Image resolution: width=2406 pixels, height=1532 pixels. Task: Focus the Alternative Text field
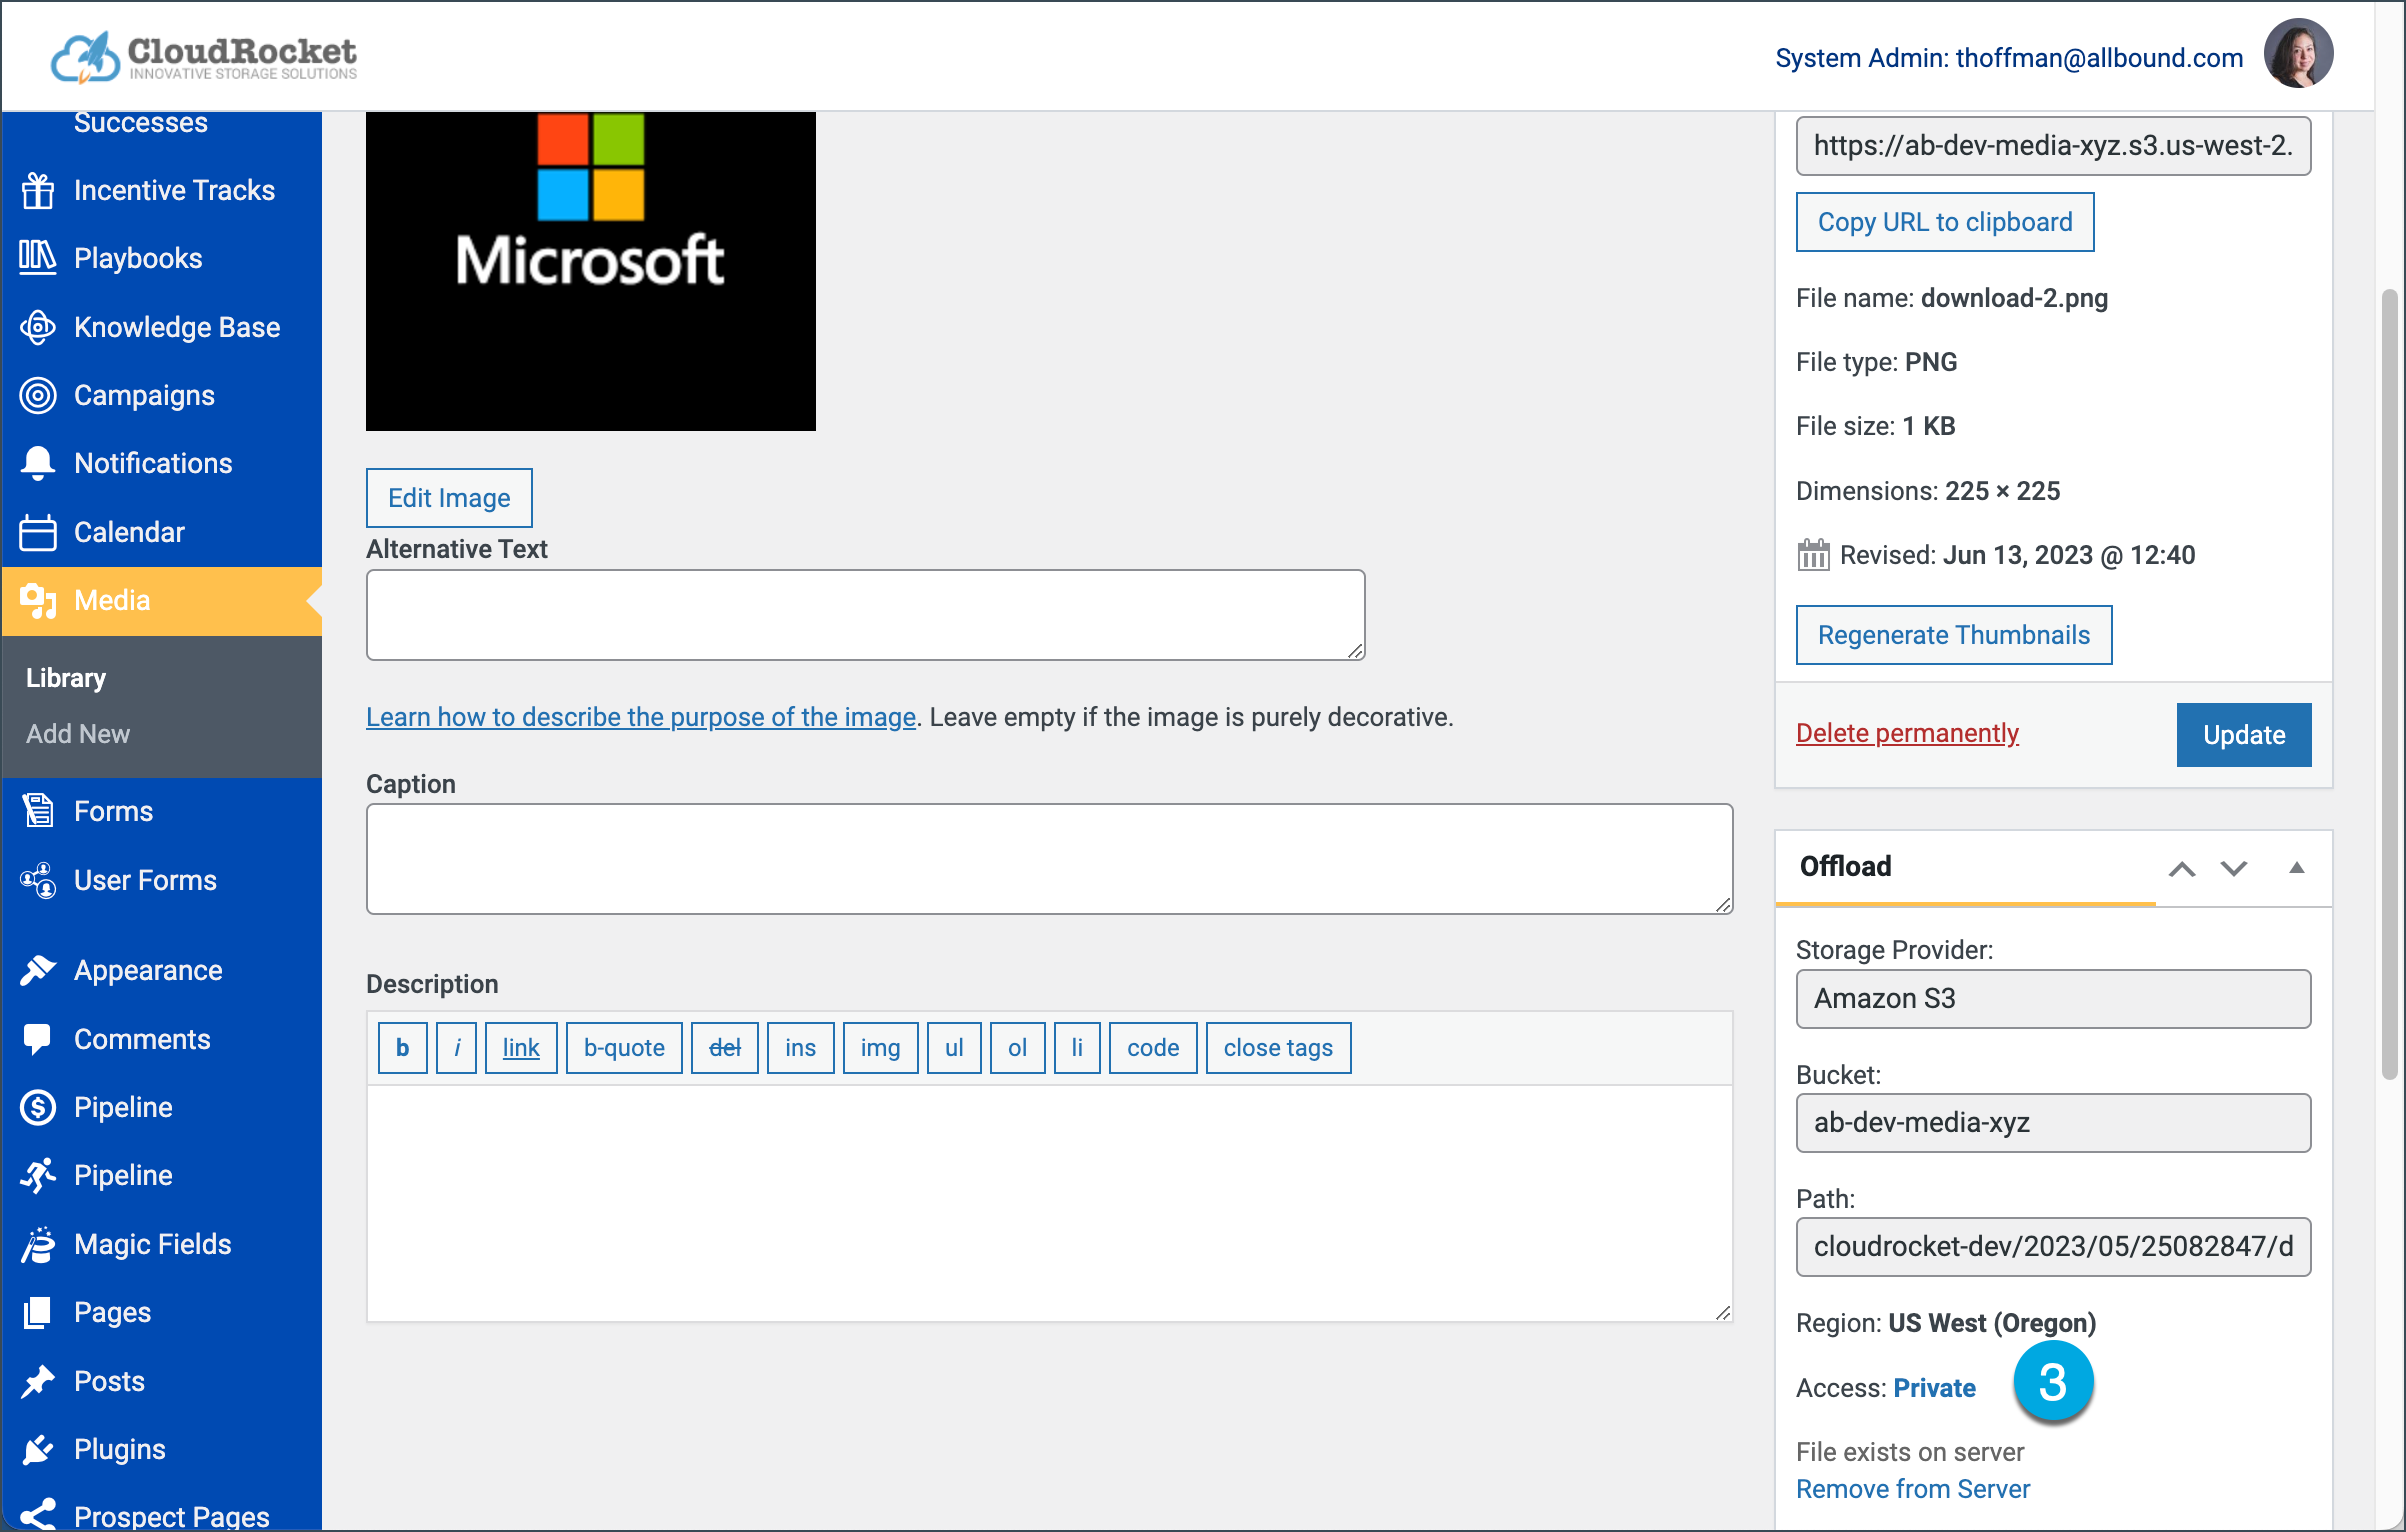point(866,615)
